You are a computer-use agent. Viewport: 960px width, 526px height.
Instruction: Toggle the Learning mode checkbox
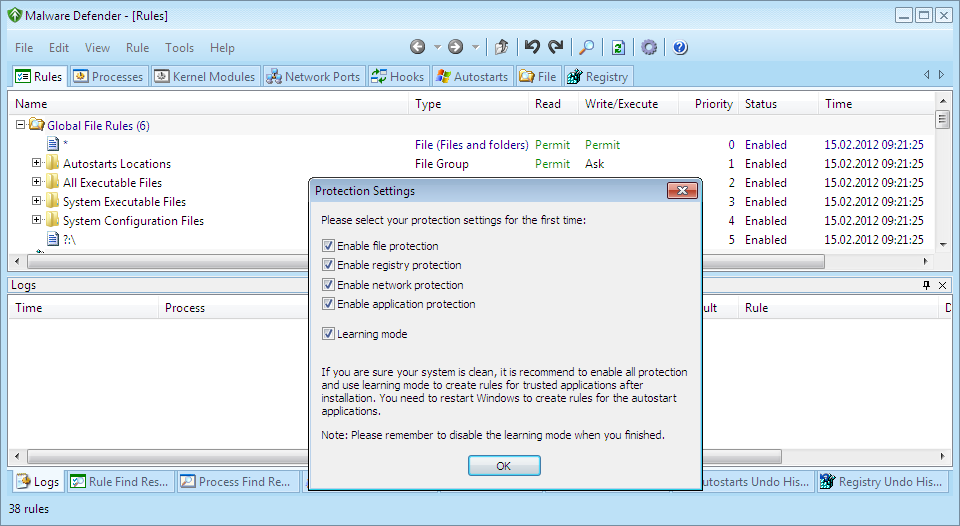coord(328,334)
